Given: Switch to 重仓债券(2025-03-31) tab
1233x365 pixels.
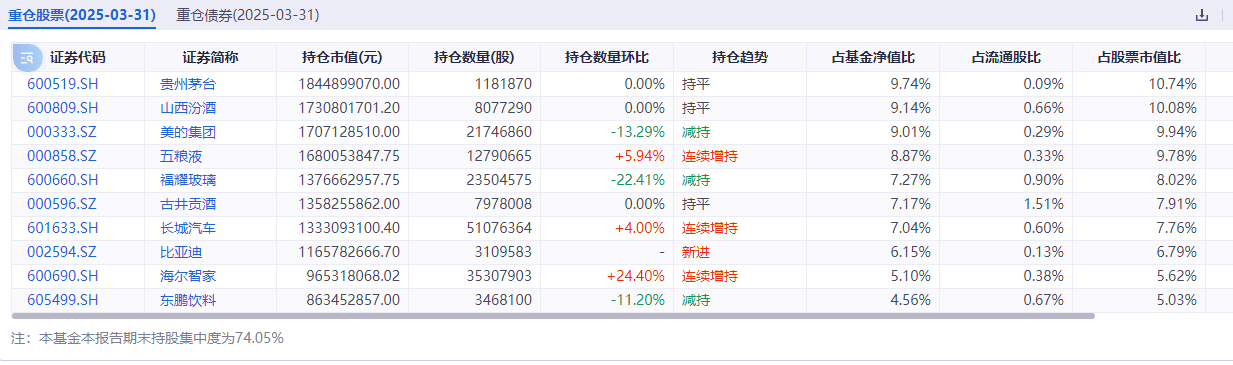Looking at the screenshot, I should 248,15.
